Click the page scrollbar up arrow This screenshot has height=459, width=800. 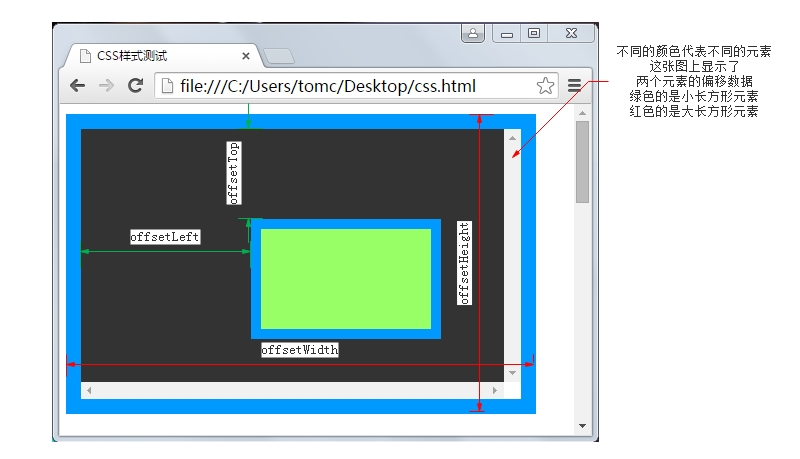coord(582,113)
